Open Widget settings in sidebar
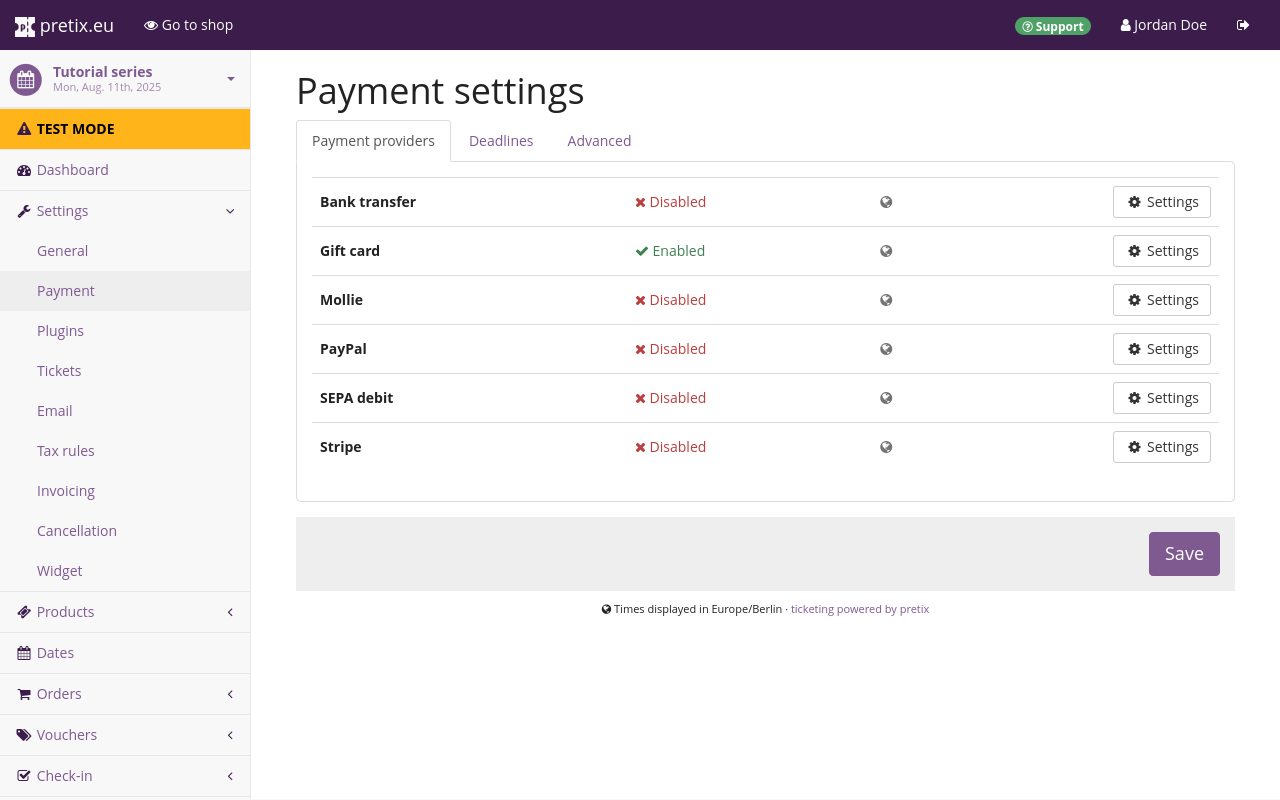This screenshot has width=1280, height=800. [125, 571]
